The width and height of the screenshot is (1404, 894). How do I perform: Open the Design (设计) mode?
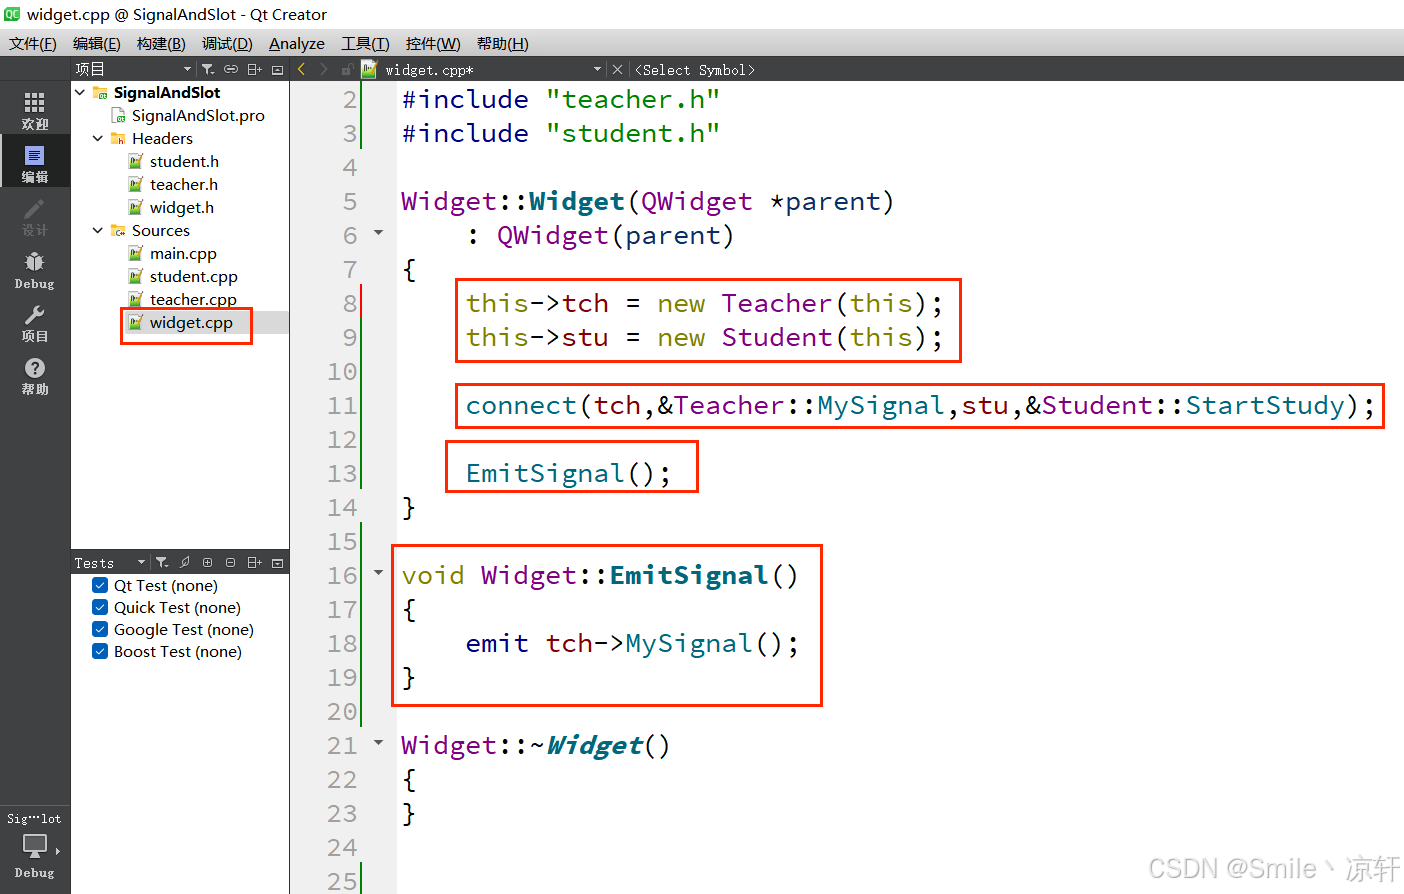click(35, 216)
